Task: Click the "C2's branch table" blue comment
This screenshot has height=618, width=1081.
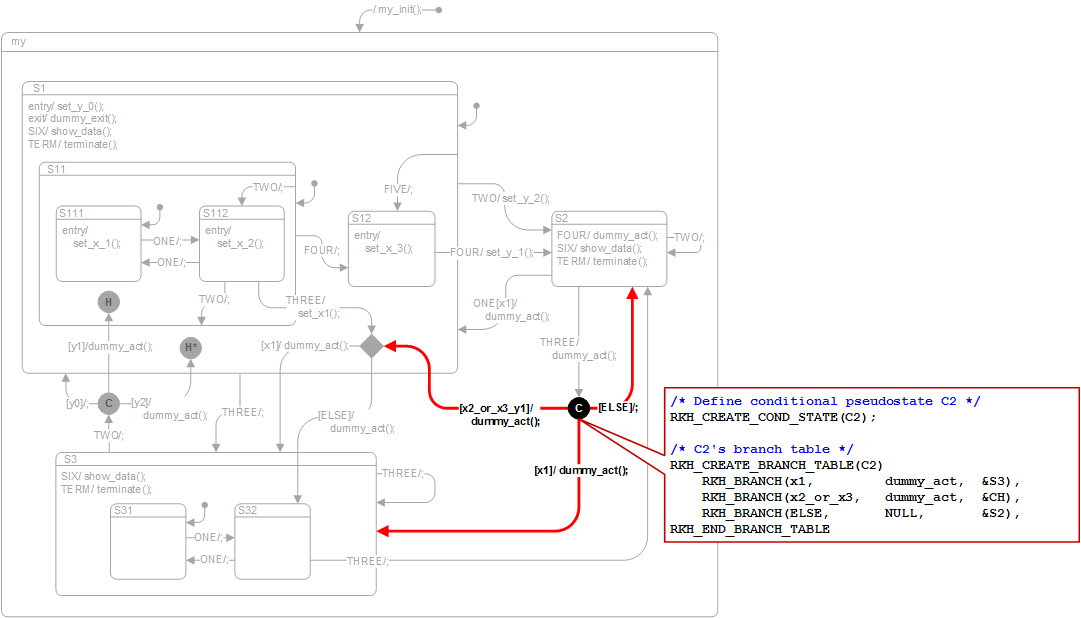Action: tap(762, 449)
